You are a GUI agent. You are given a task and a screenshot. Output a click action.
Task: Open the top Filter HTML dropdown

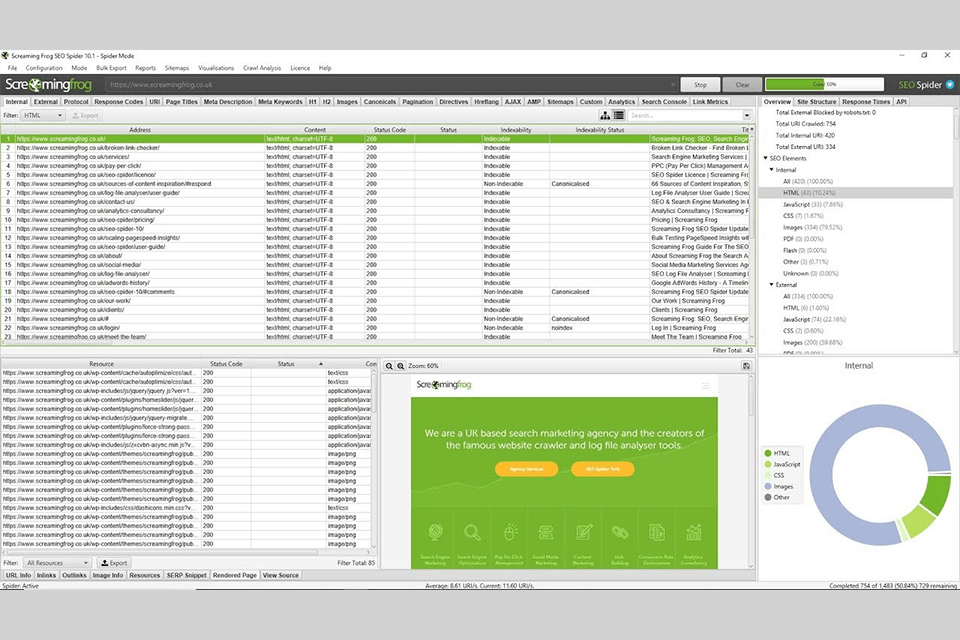pyautogui.click(x=43, y=115)
